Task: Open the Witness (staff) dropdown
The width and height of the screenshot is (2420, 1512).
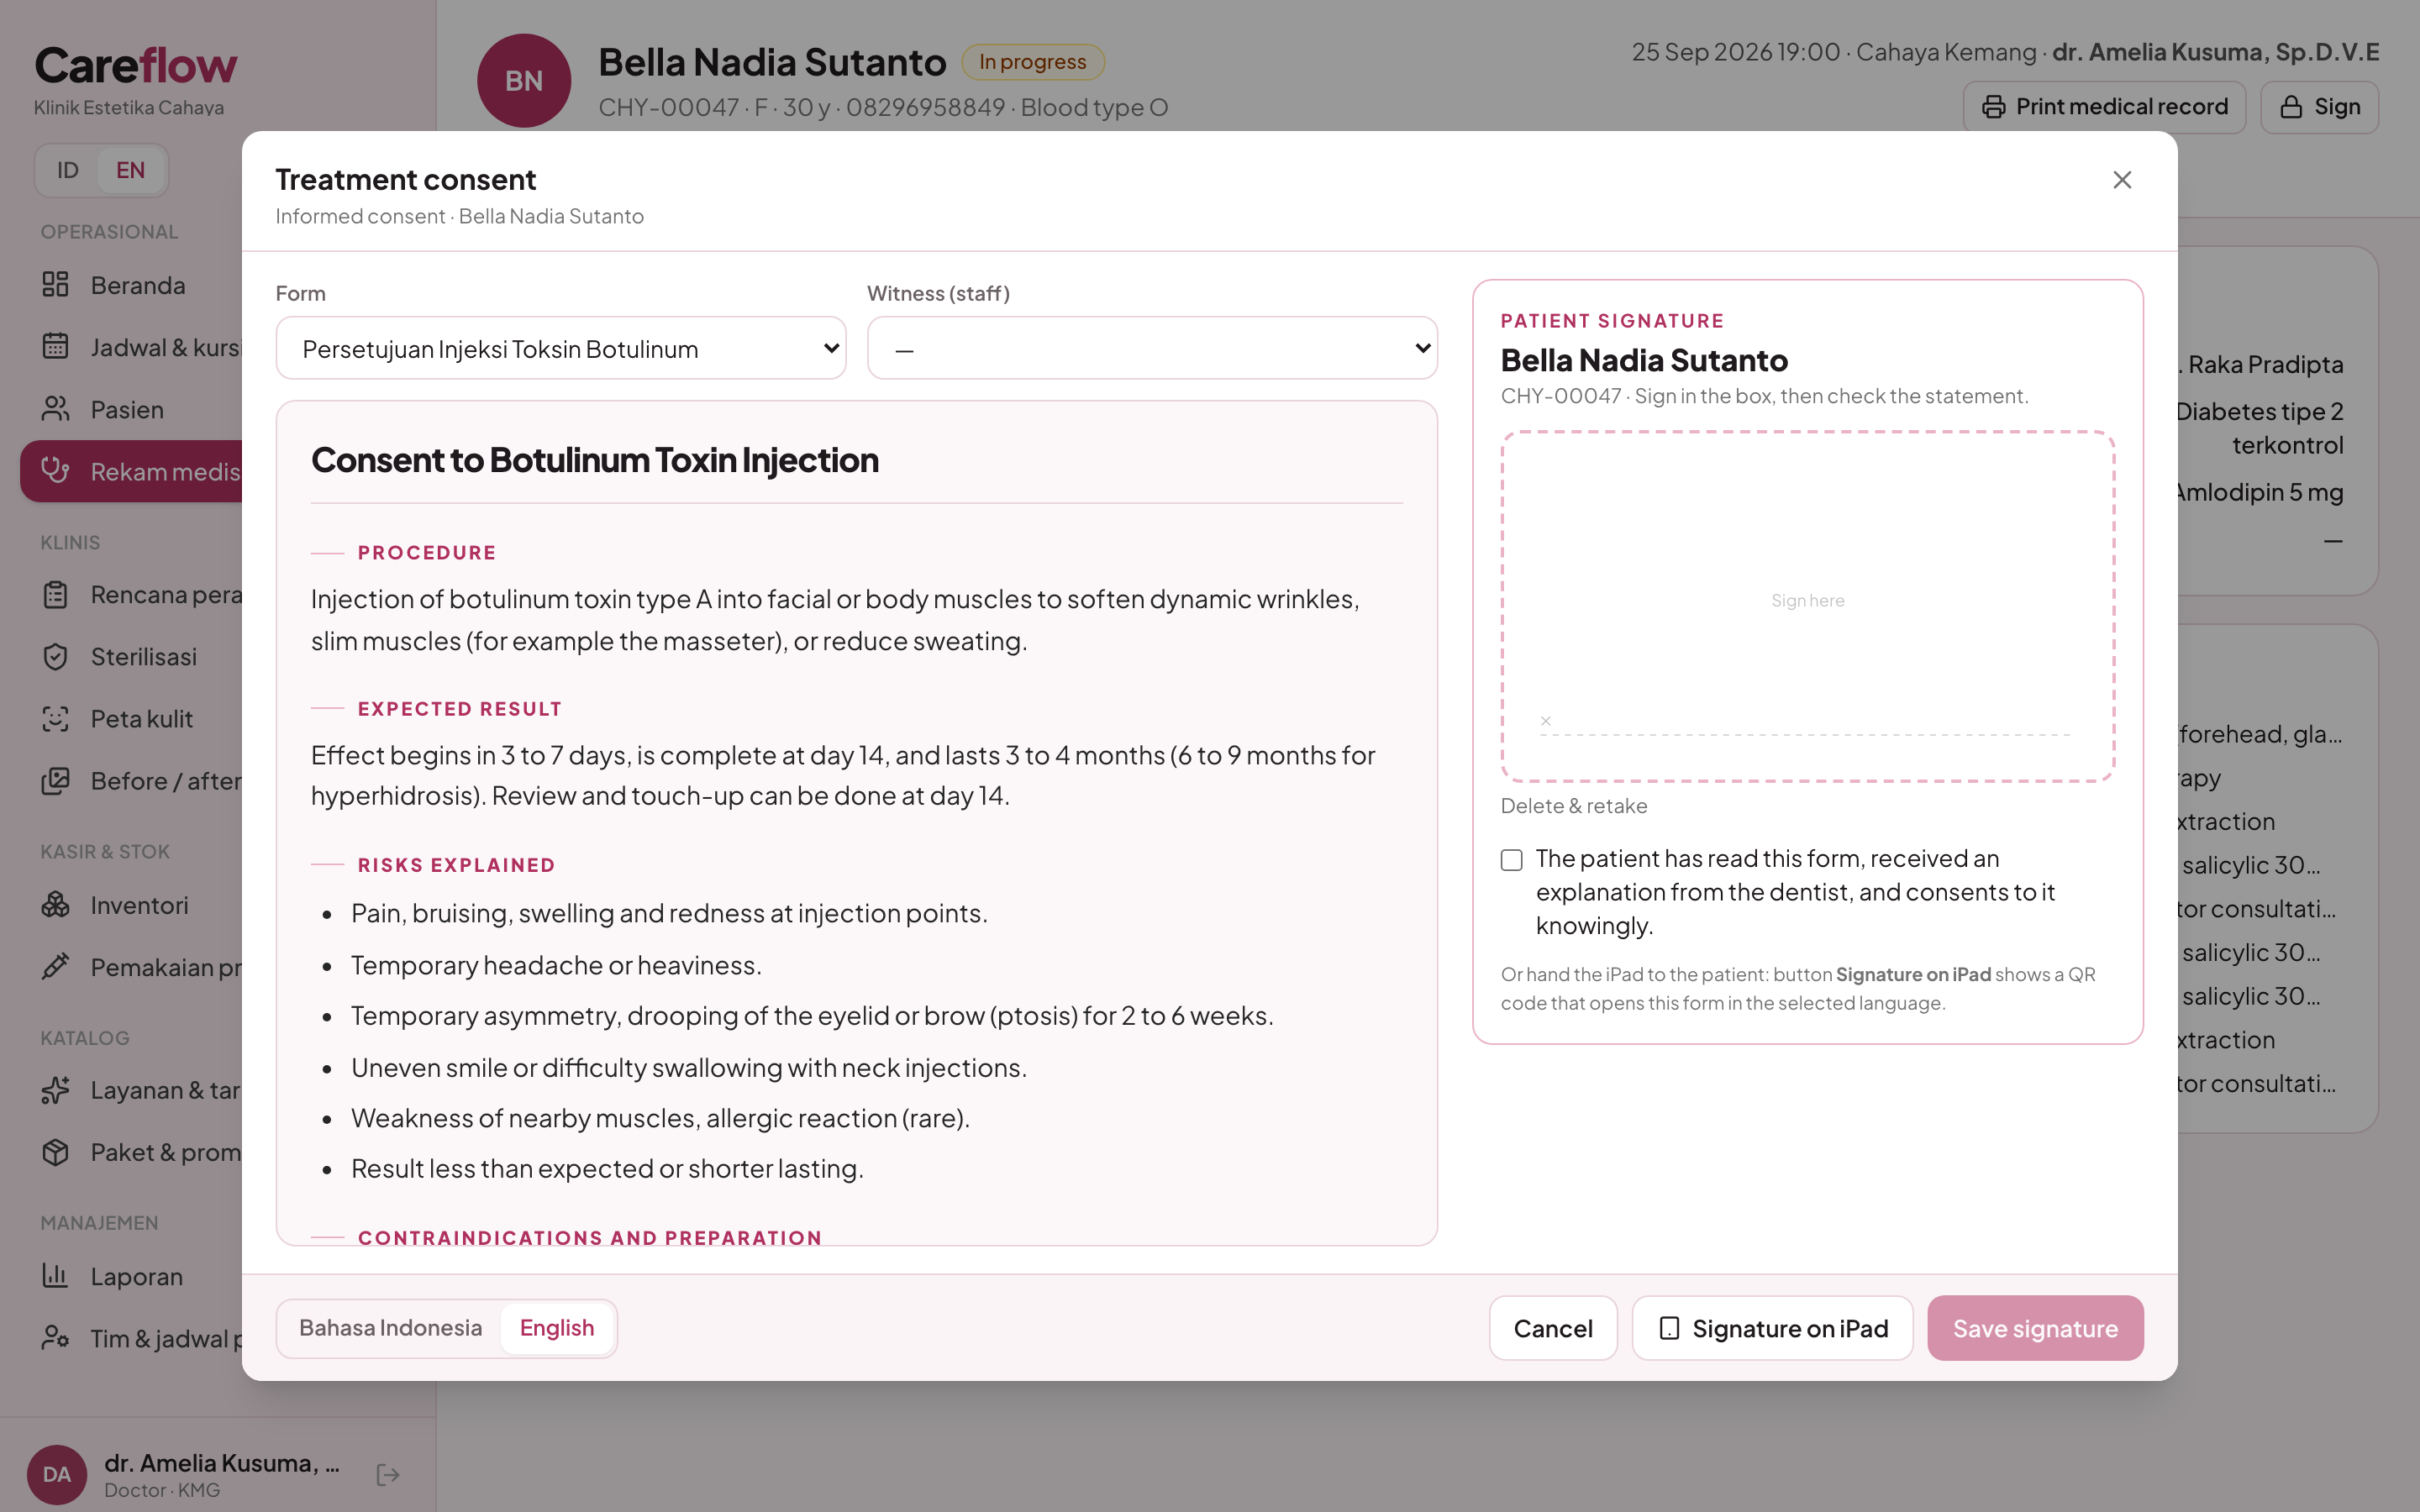Action: pyautogui.click(x=1152, y=348)
